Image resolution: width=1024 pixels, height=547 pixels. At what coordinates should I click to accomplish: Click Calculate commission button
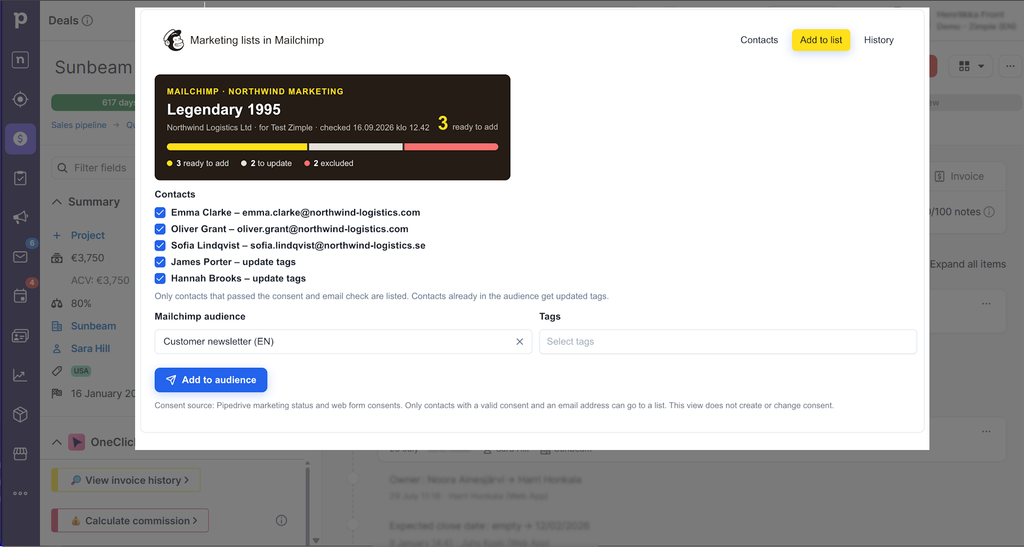tap(130, 520)
